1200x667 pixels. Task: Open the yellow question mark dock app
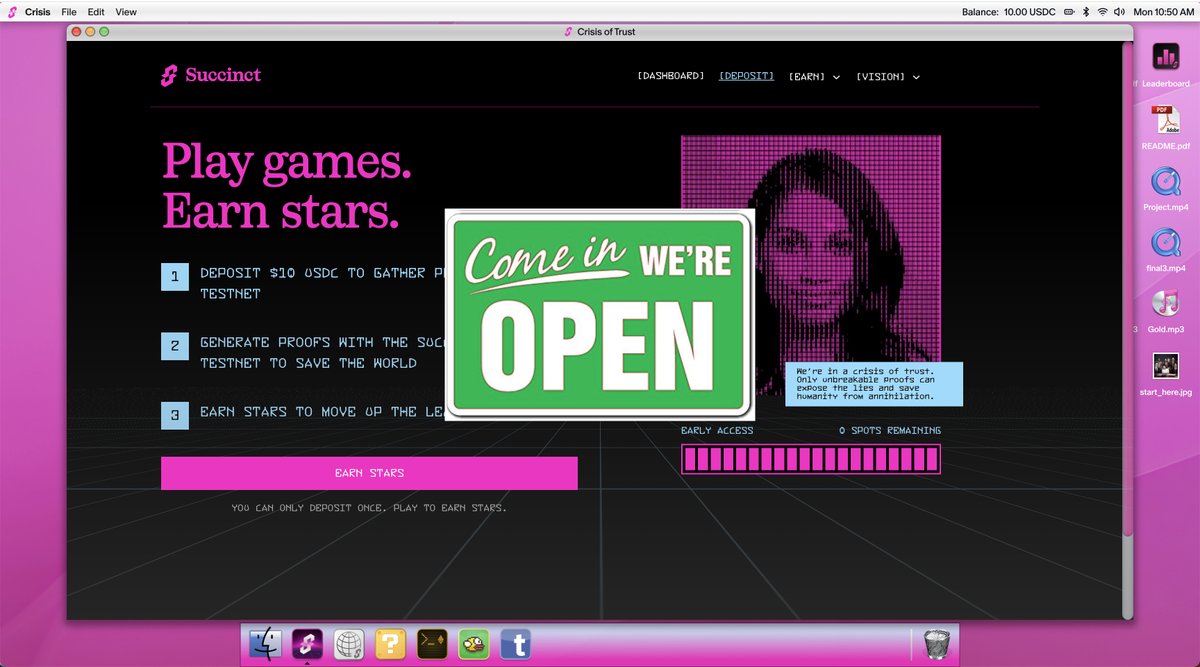(x=390, y=644)
